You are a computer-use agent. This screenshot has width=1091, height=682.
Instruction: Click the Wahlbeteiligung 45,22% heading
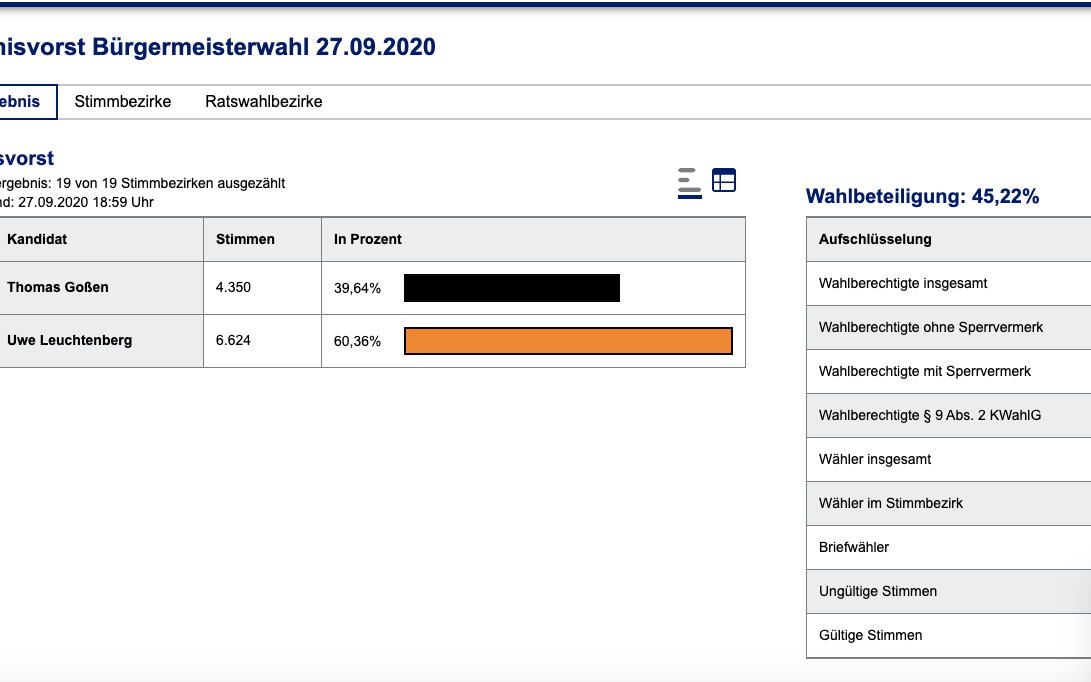point(922,197)
